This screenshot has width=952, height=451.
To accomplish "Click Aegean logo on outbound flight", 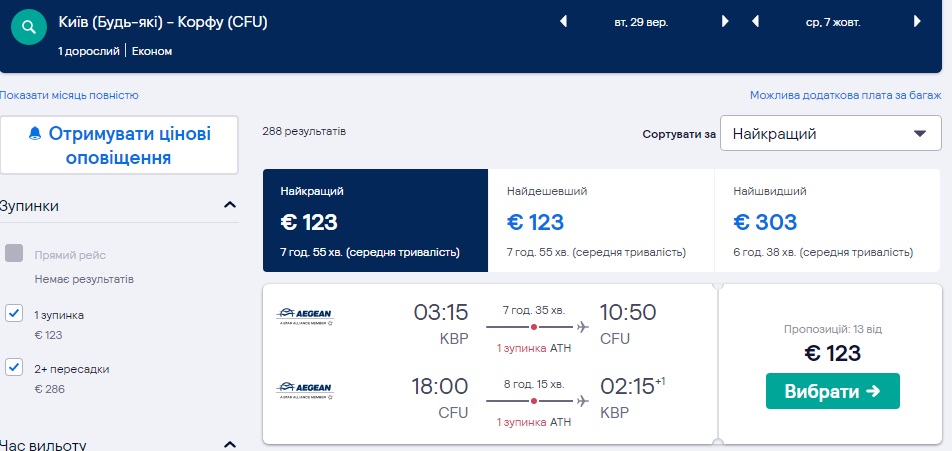I will [304, 318].
